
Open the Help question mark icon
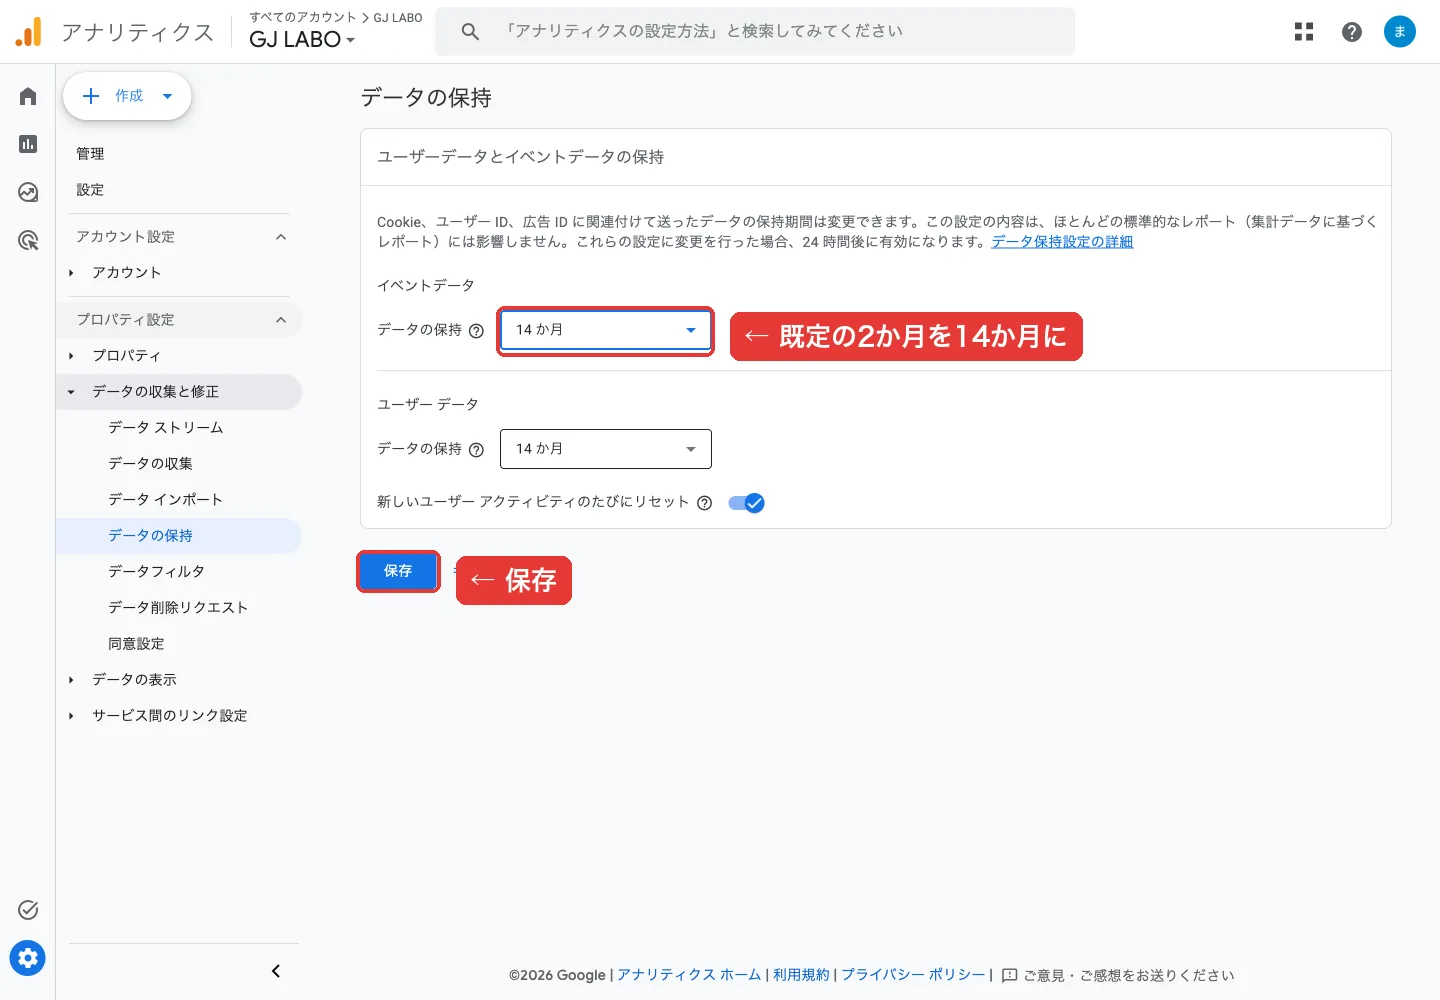1352,32
